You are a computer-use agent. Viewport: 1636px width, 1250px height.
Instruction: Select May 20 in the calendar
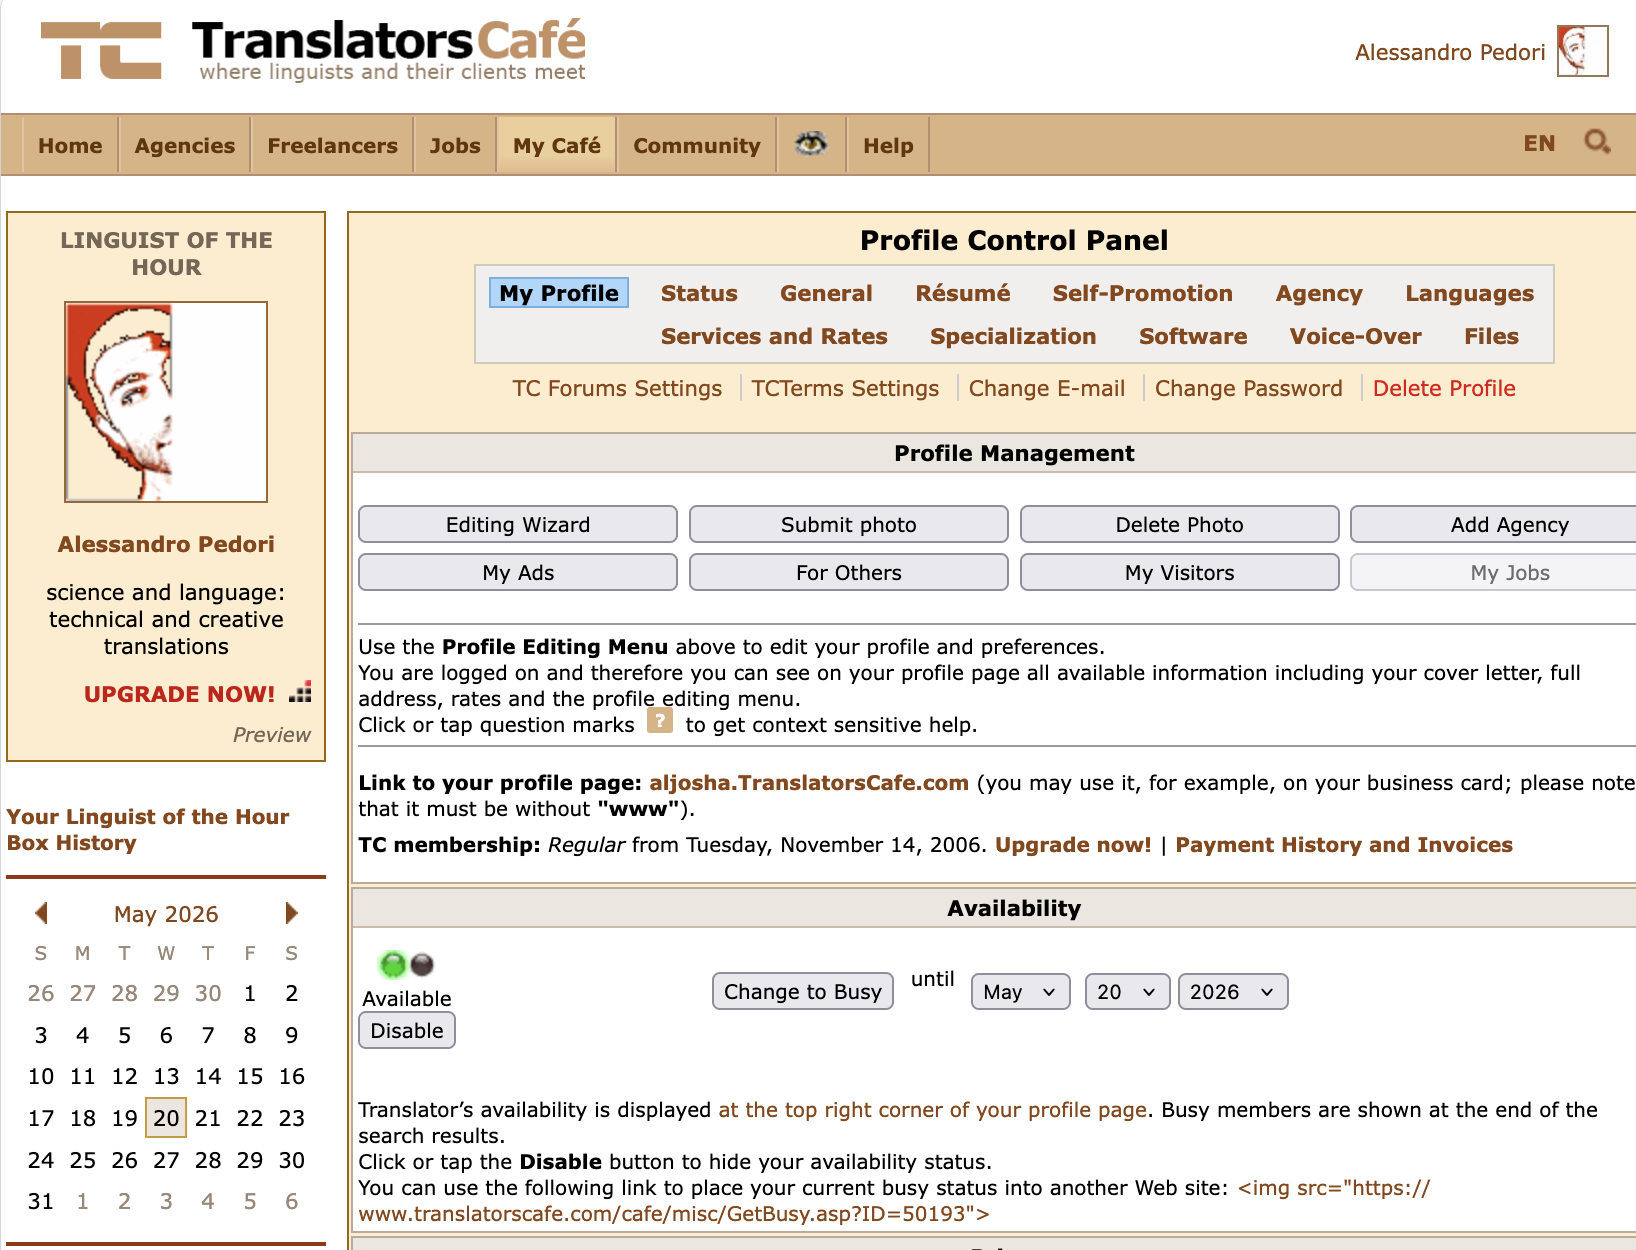(x=166, y=1118)
